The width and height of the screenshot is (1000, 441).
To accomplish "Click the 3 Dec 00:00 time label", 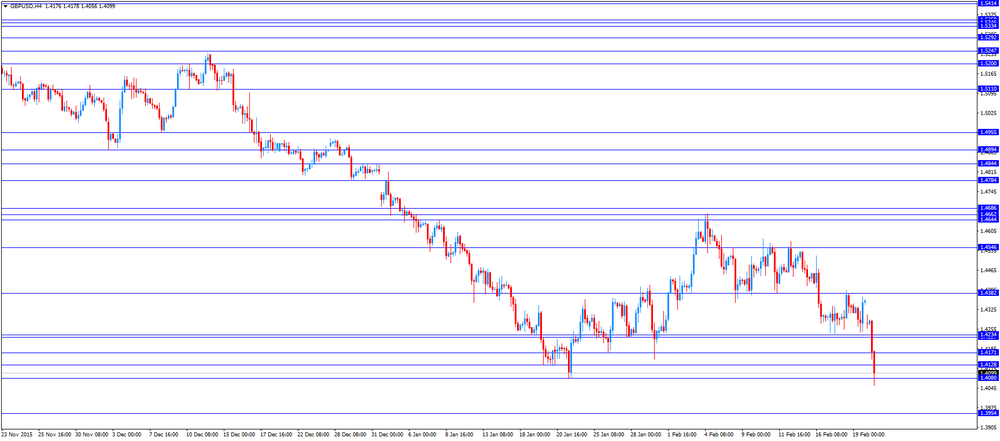I will click(x=126, y=435).
